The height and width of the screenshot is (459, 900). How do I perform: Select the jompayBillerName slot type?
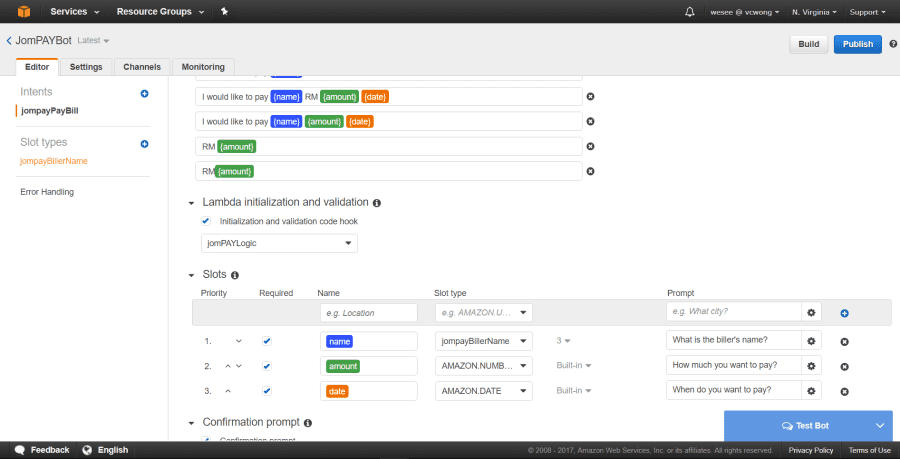coord(54,161)
